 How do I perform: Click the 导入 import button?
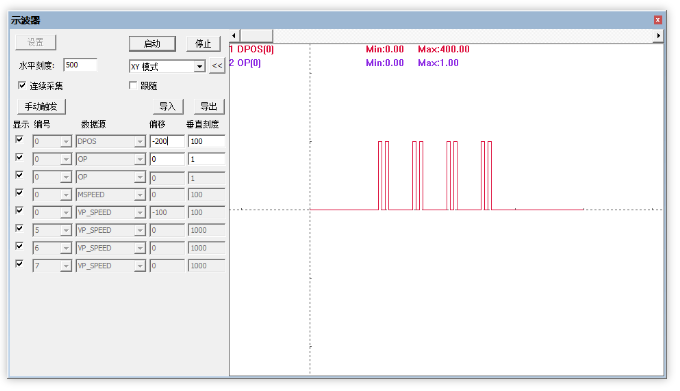point(168,106)
